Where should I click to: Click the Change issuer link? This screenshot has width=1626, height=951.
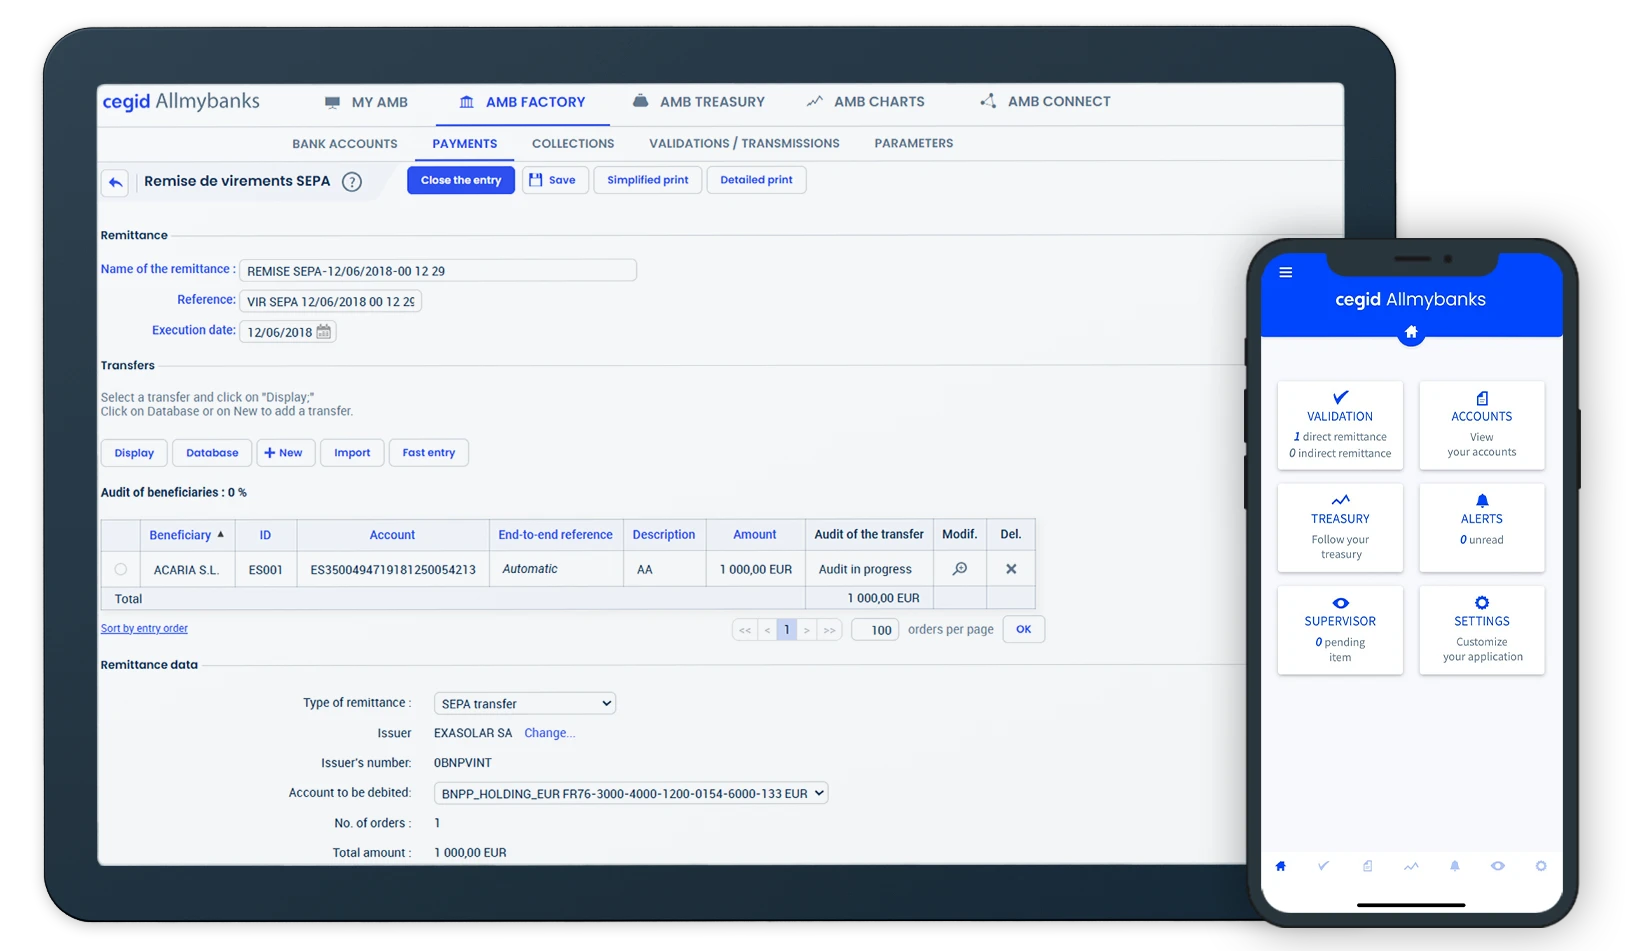pyautogui.click(x=549, y=733)
